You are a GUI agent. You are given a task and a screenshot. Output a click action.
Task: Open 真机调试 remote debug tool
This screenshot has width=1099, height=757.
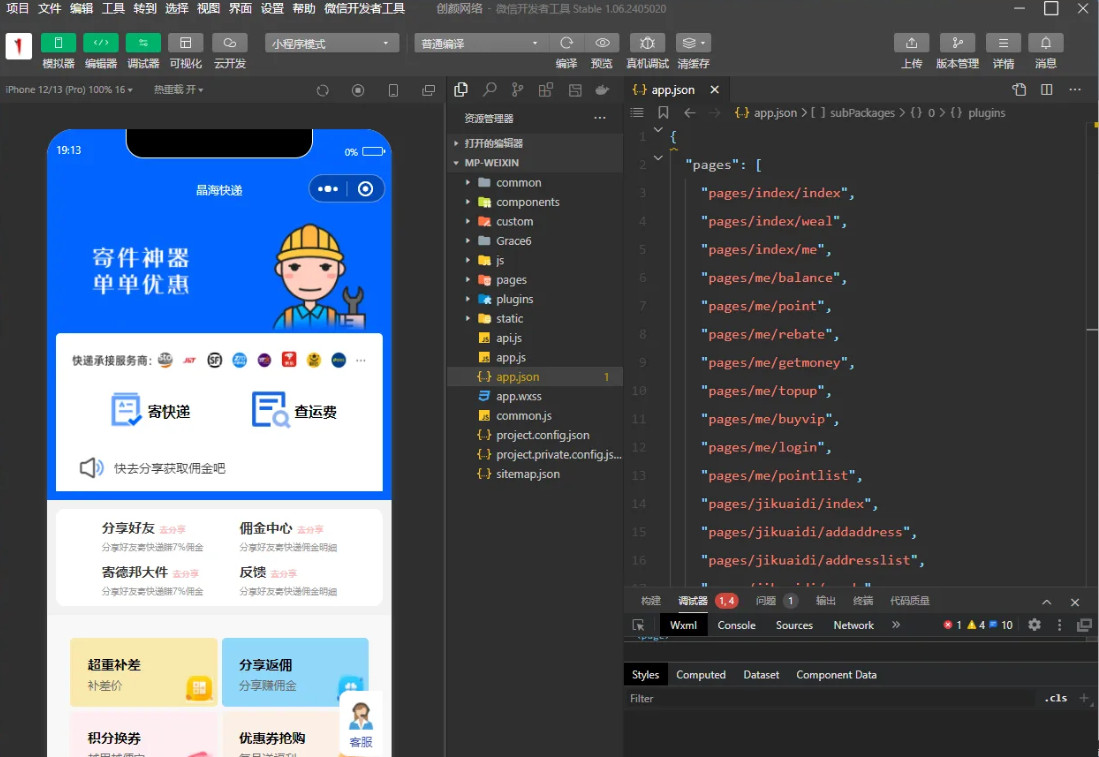[x=647, y=43]
